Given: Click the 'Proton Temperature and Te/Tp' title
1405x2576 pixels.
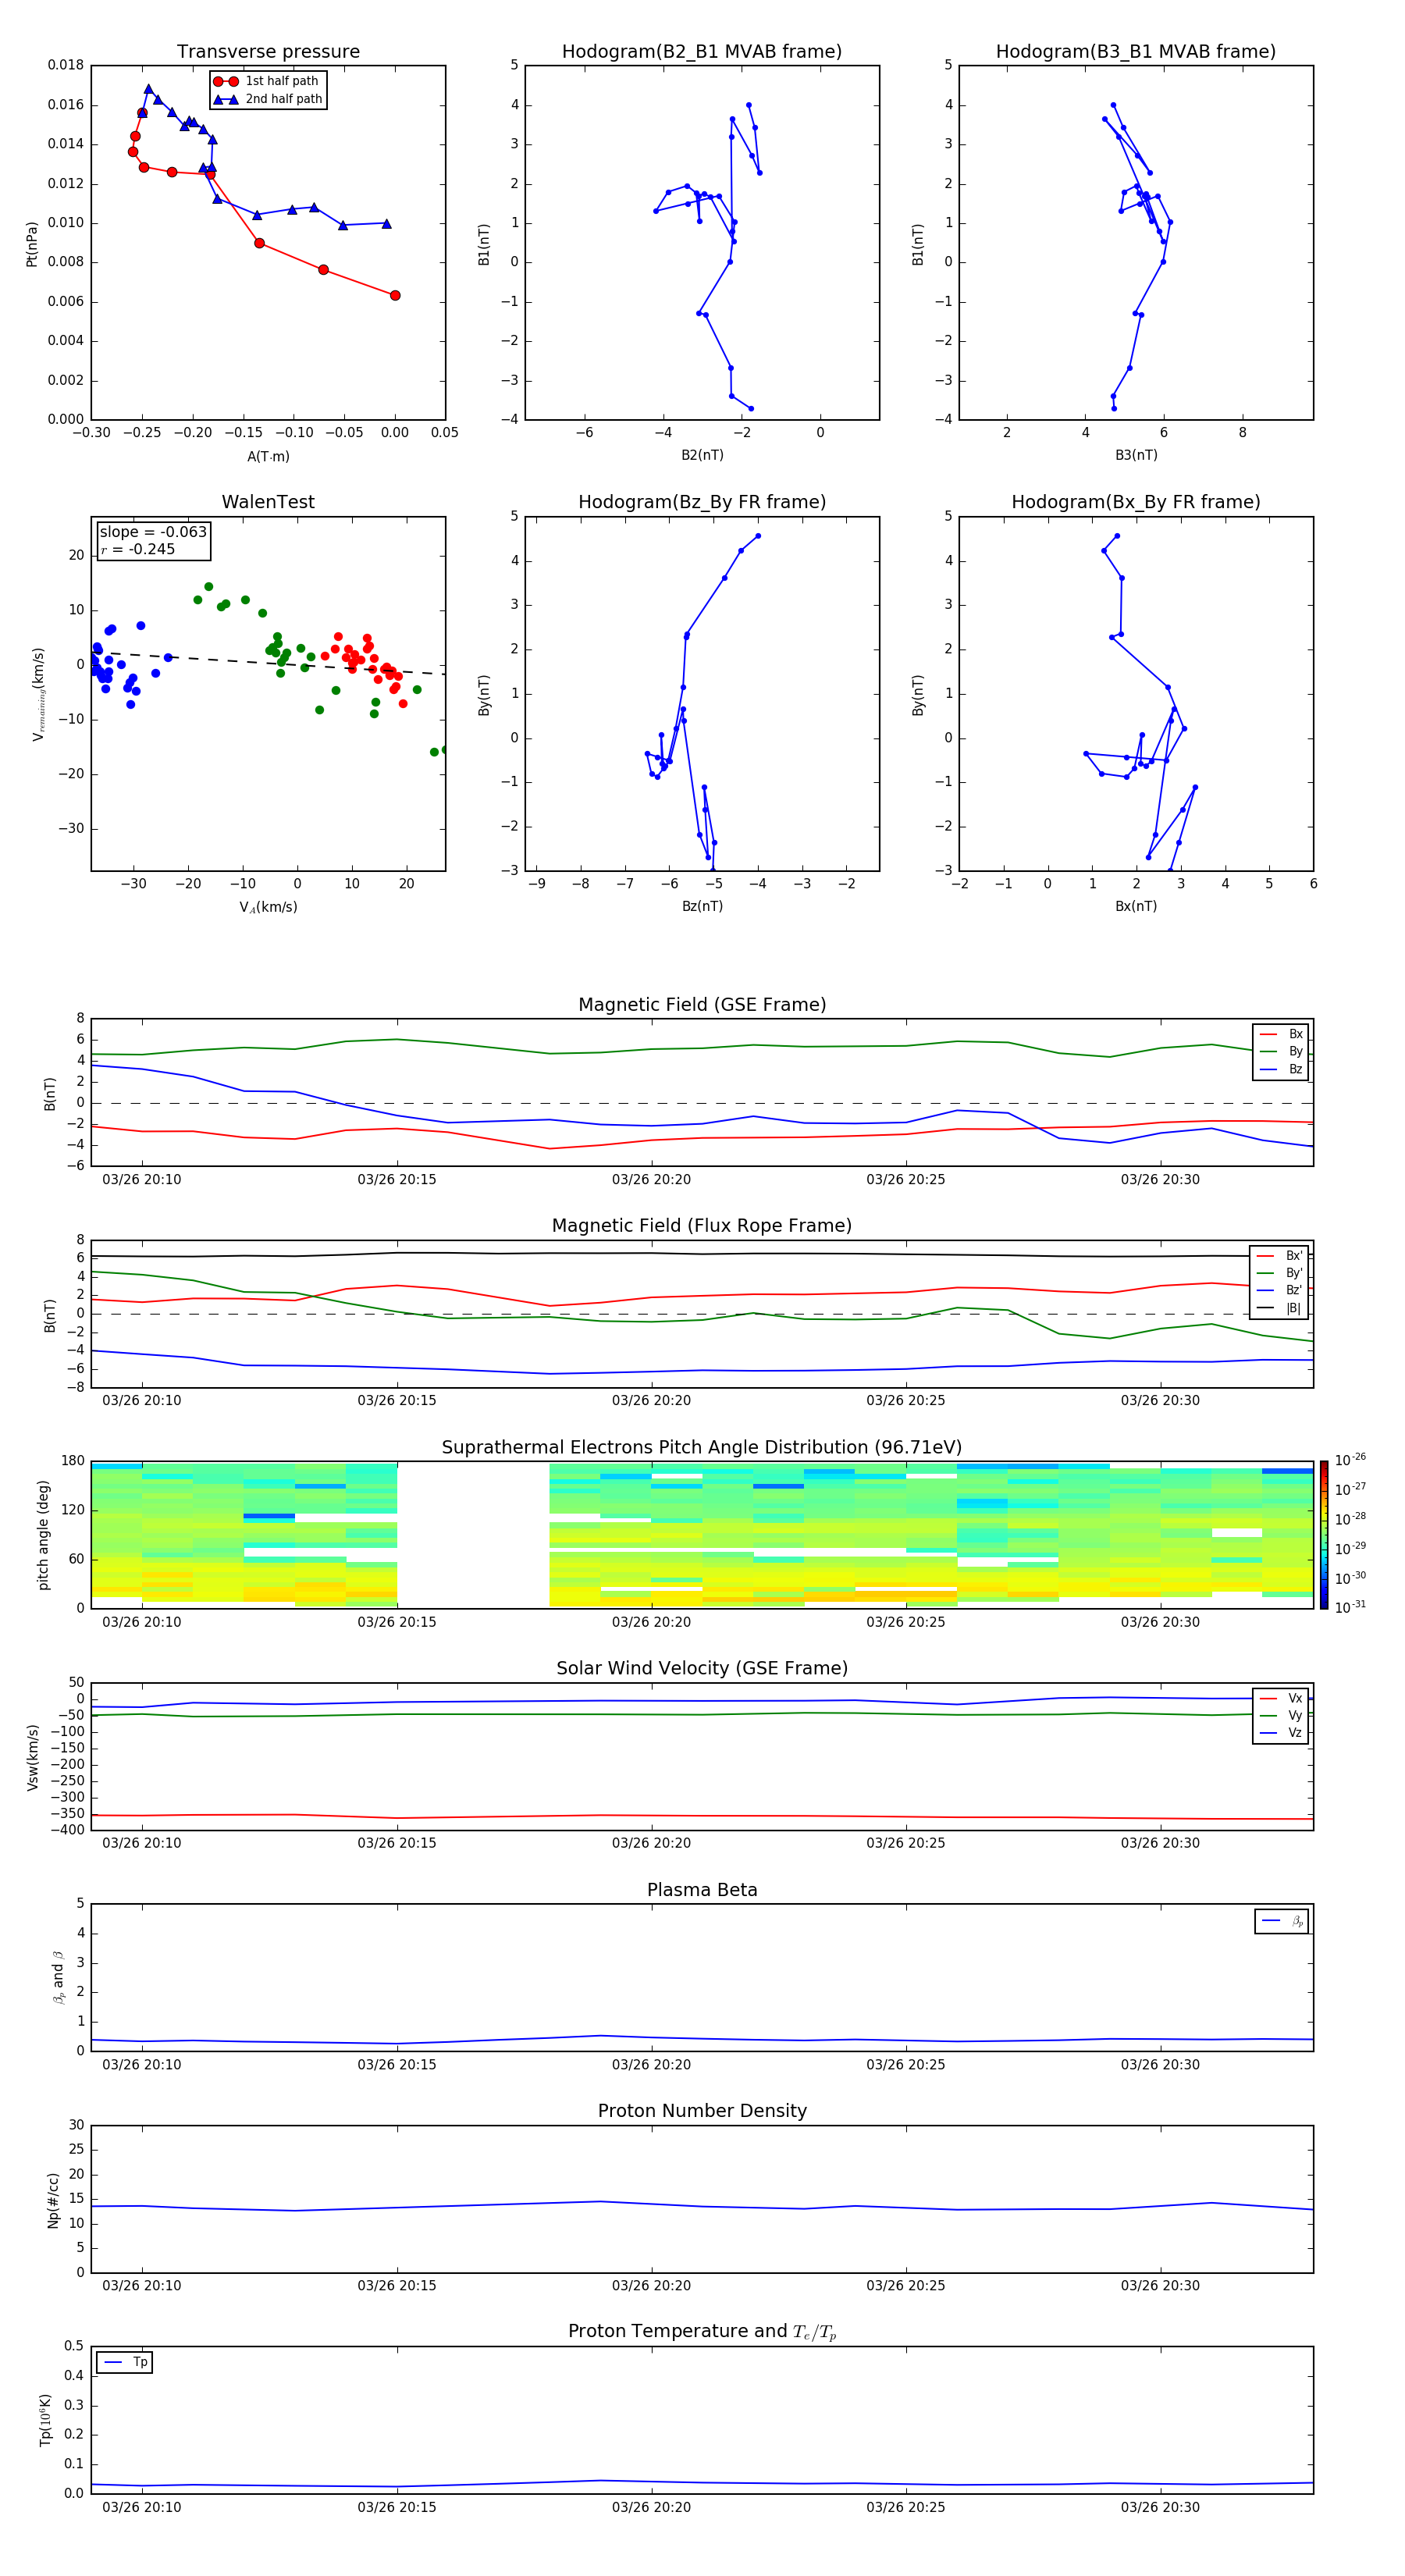Looking at the screenshot, I should [702, 2332].
